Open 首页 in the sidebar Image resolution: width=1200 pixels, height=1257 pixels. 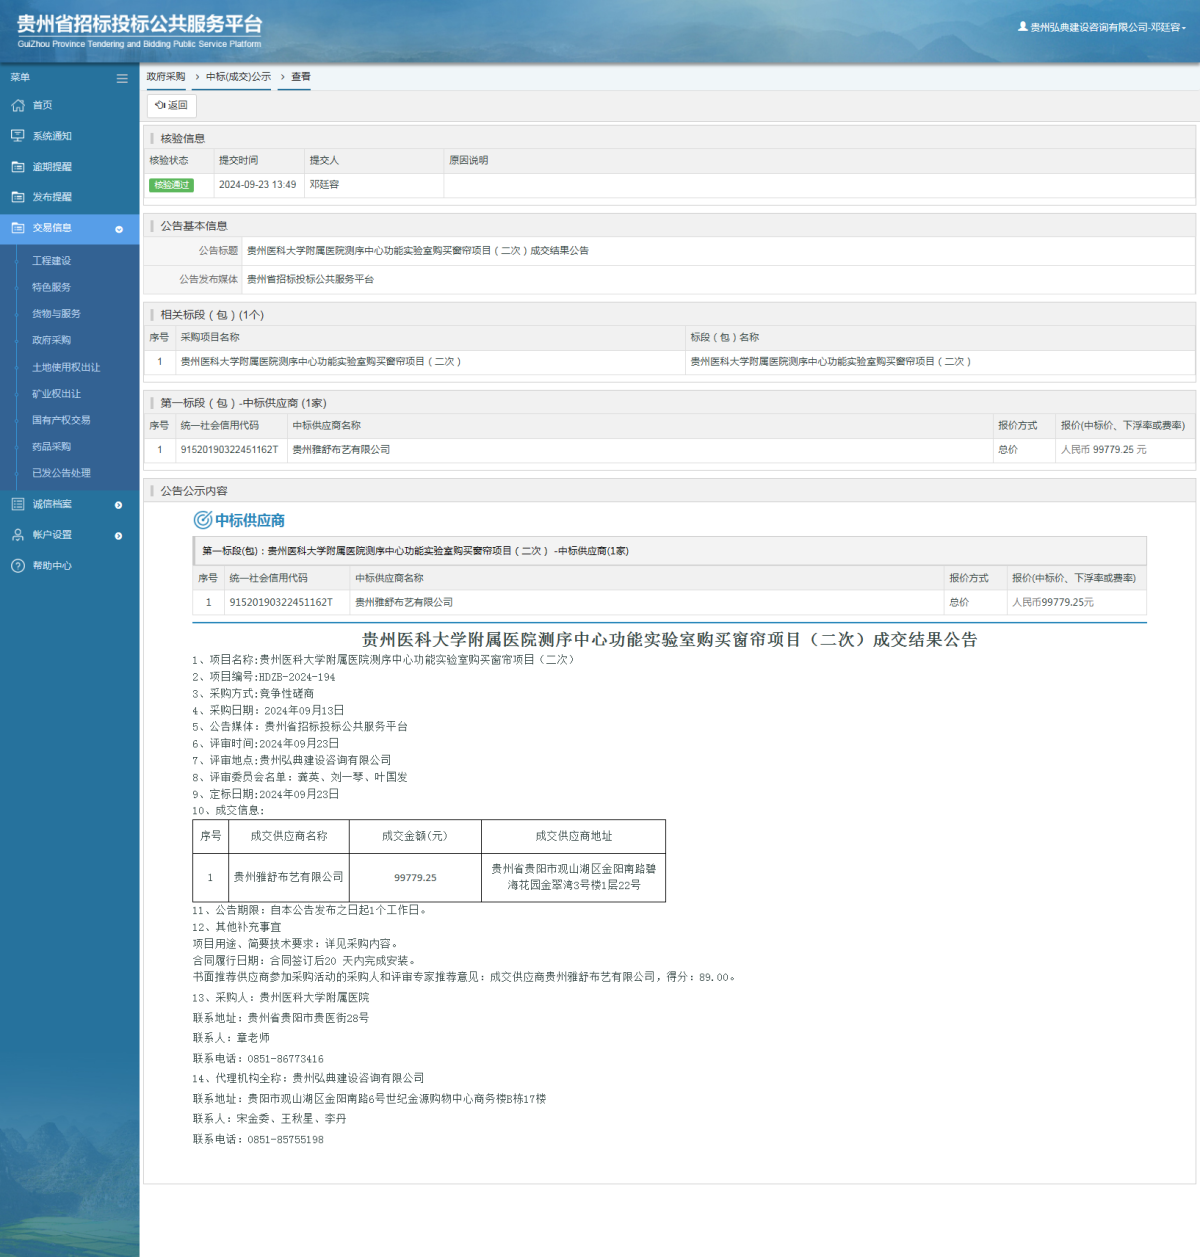click(x=42, y=105)
